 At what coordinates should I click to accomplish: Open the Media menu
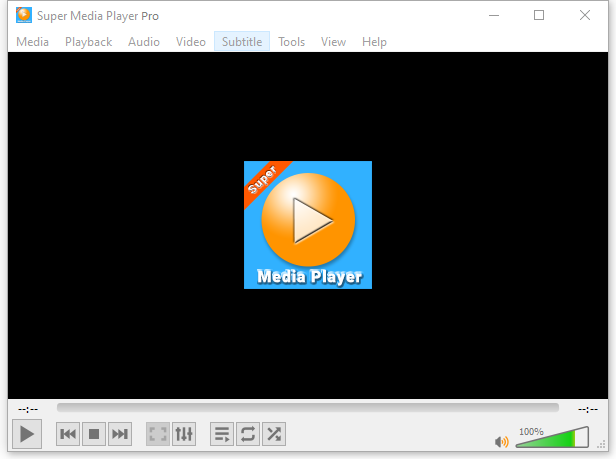(x=33, y=42)
